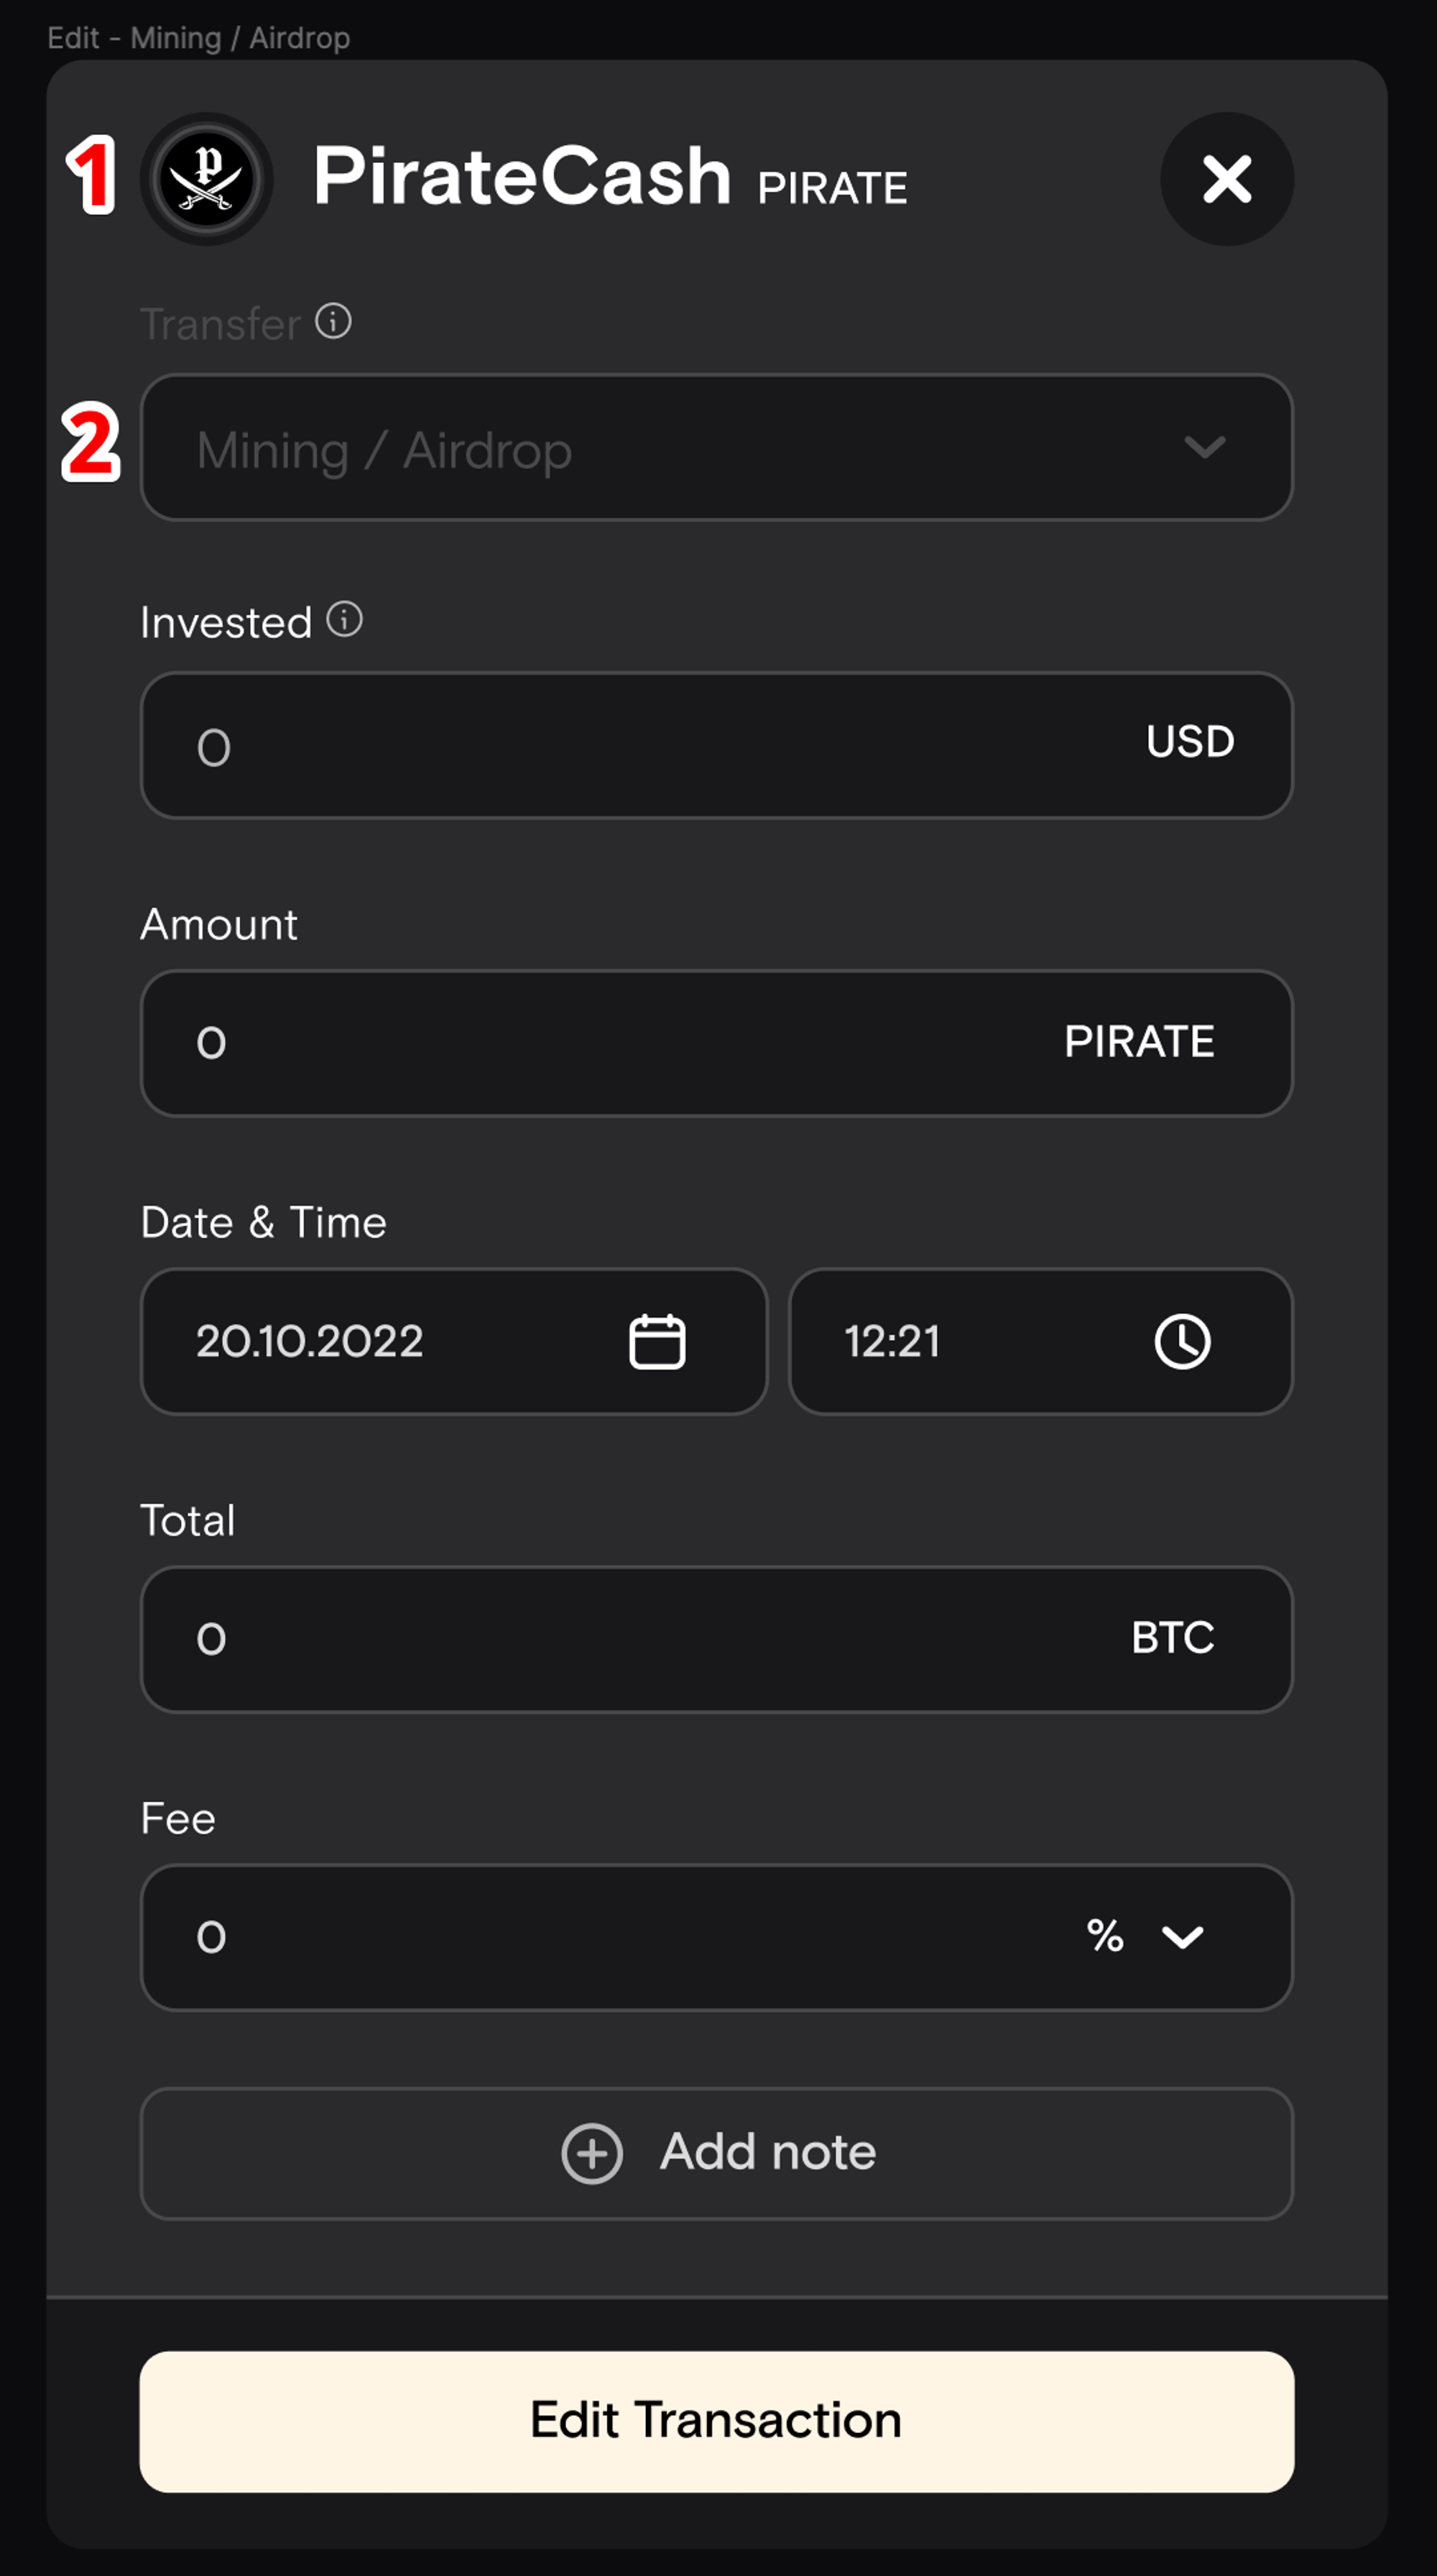The width and height of the screenshot is (1437, 2576).
Task: Open the calendar date picker icon
Action: coord(657,1341)
